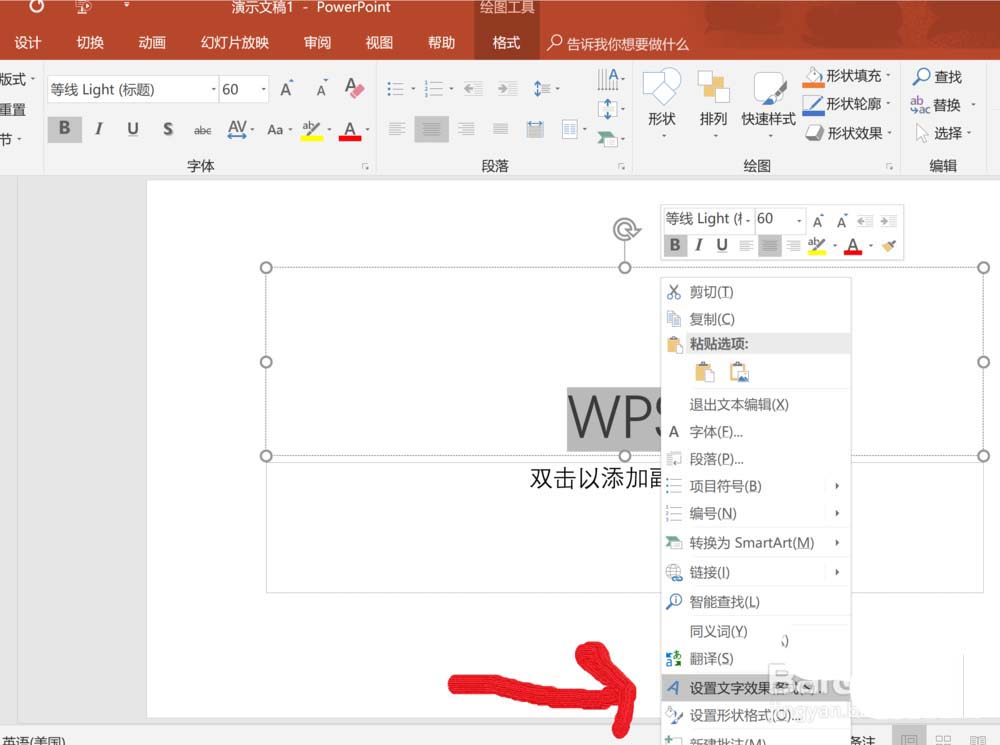The width and height of the screenshot is (1000, 745).
Task: Open the 形状填充 (Shape Fill) dropdown
Action: [x=888, y=76]
